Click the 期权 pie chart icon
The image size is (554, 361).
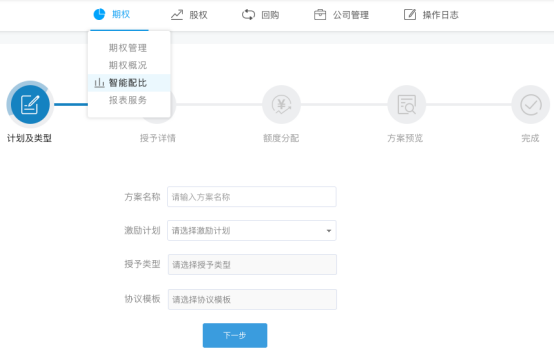tap(99, 14)
